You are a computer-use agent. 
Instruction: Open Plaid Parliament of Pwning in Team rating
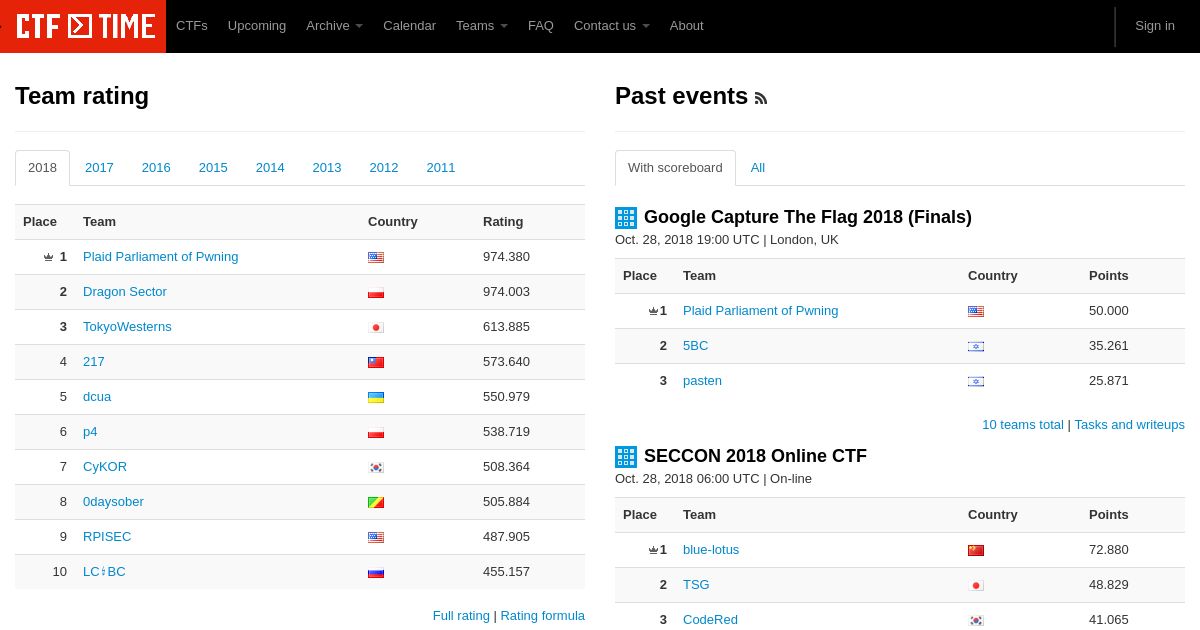(x=160, y=257)
